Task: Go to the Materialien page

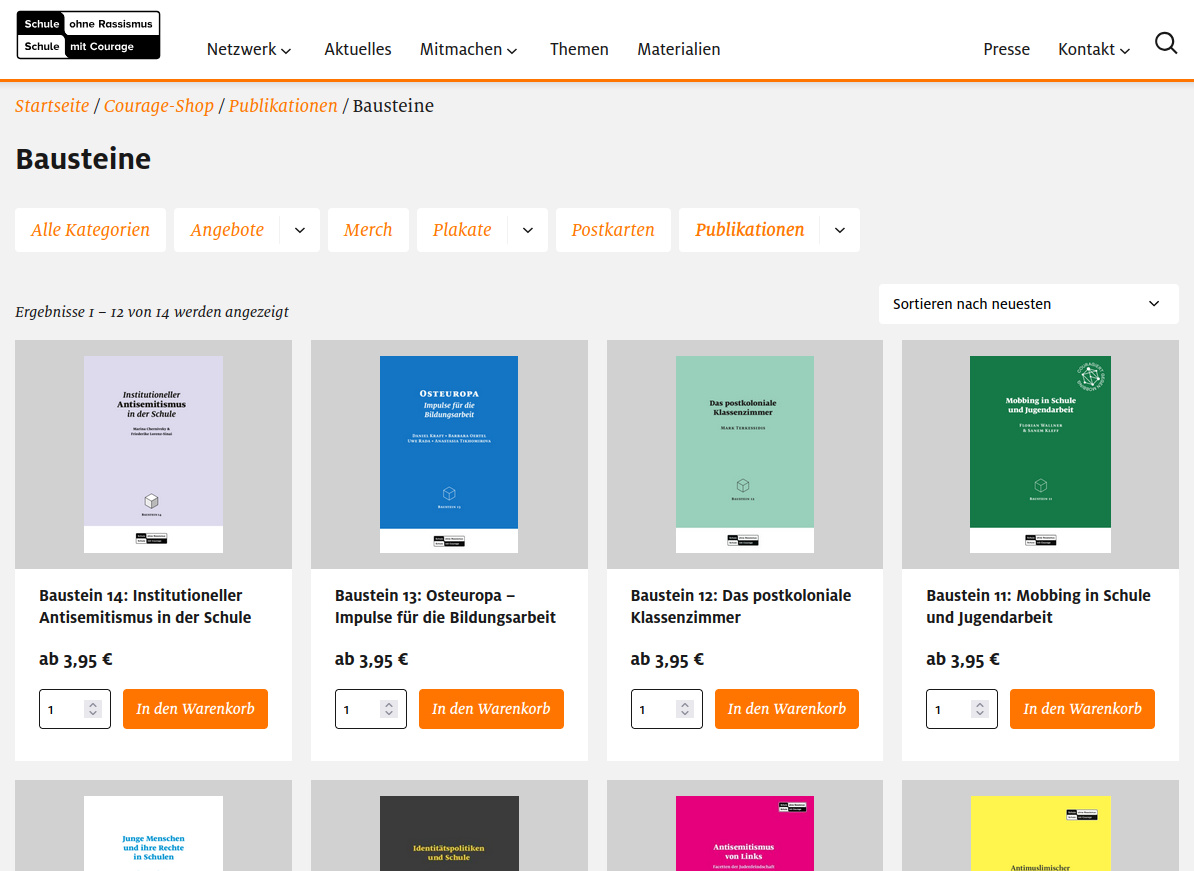Action: coord(678,49)
